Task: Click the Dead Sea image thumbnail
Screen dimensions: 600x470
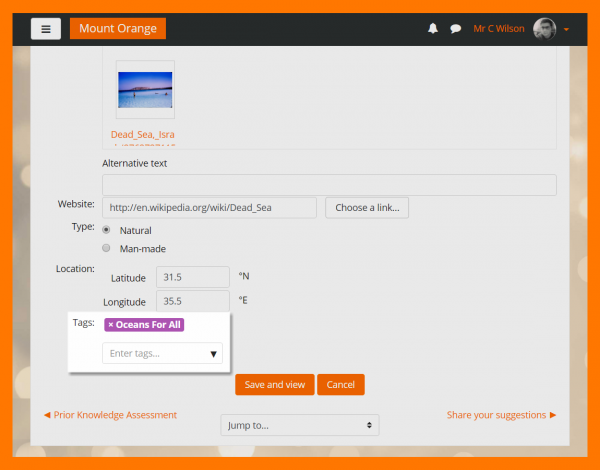Action: (145, 90)
